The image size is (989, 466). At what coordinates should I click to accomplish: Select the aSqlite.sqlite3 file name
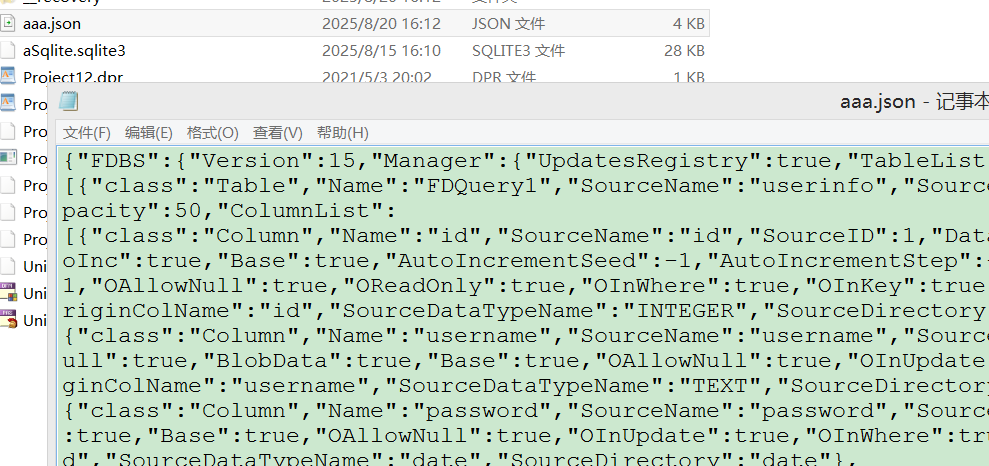click(74, 50)
